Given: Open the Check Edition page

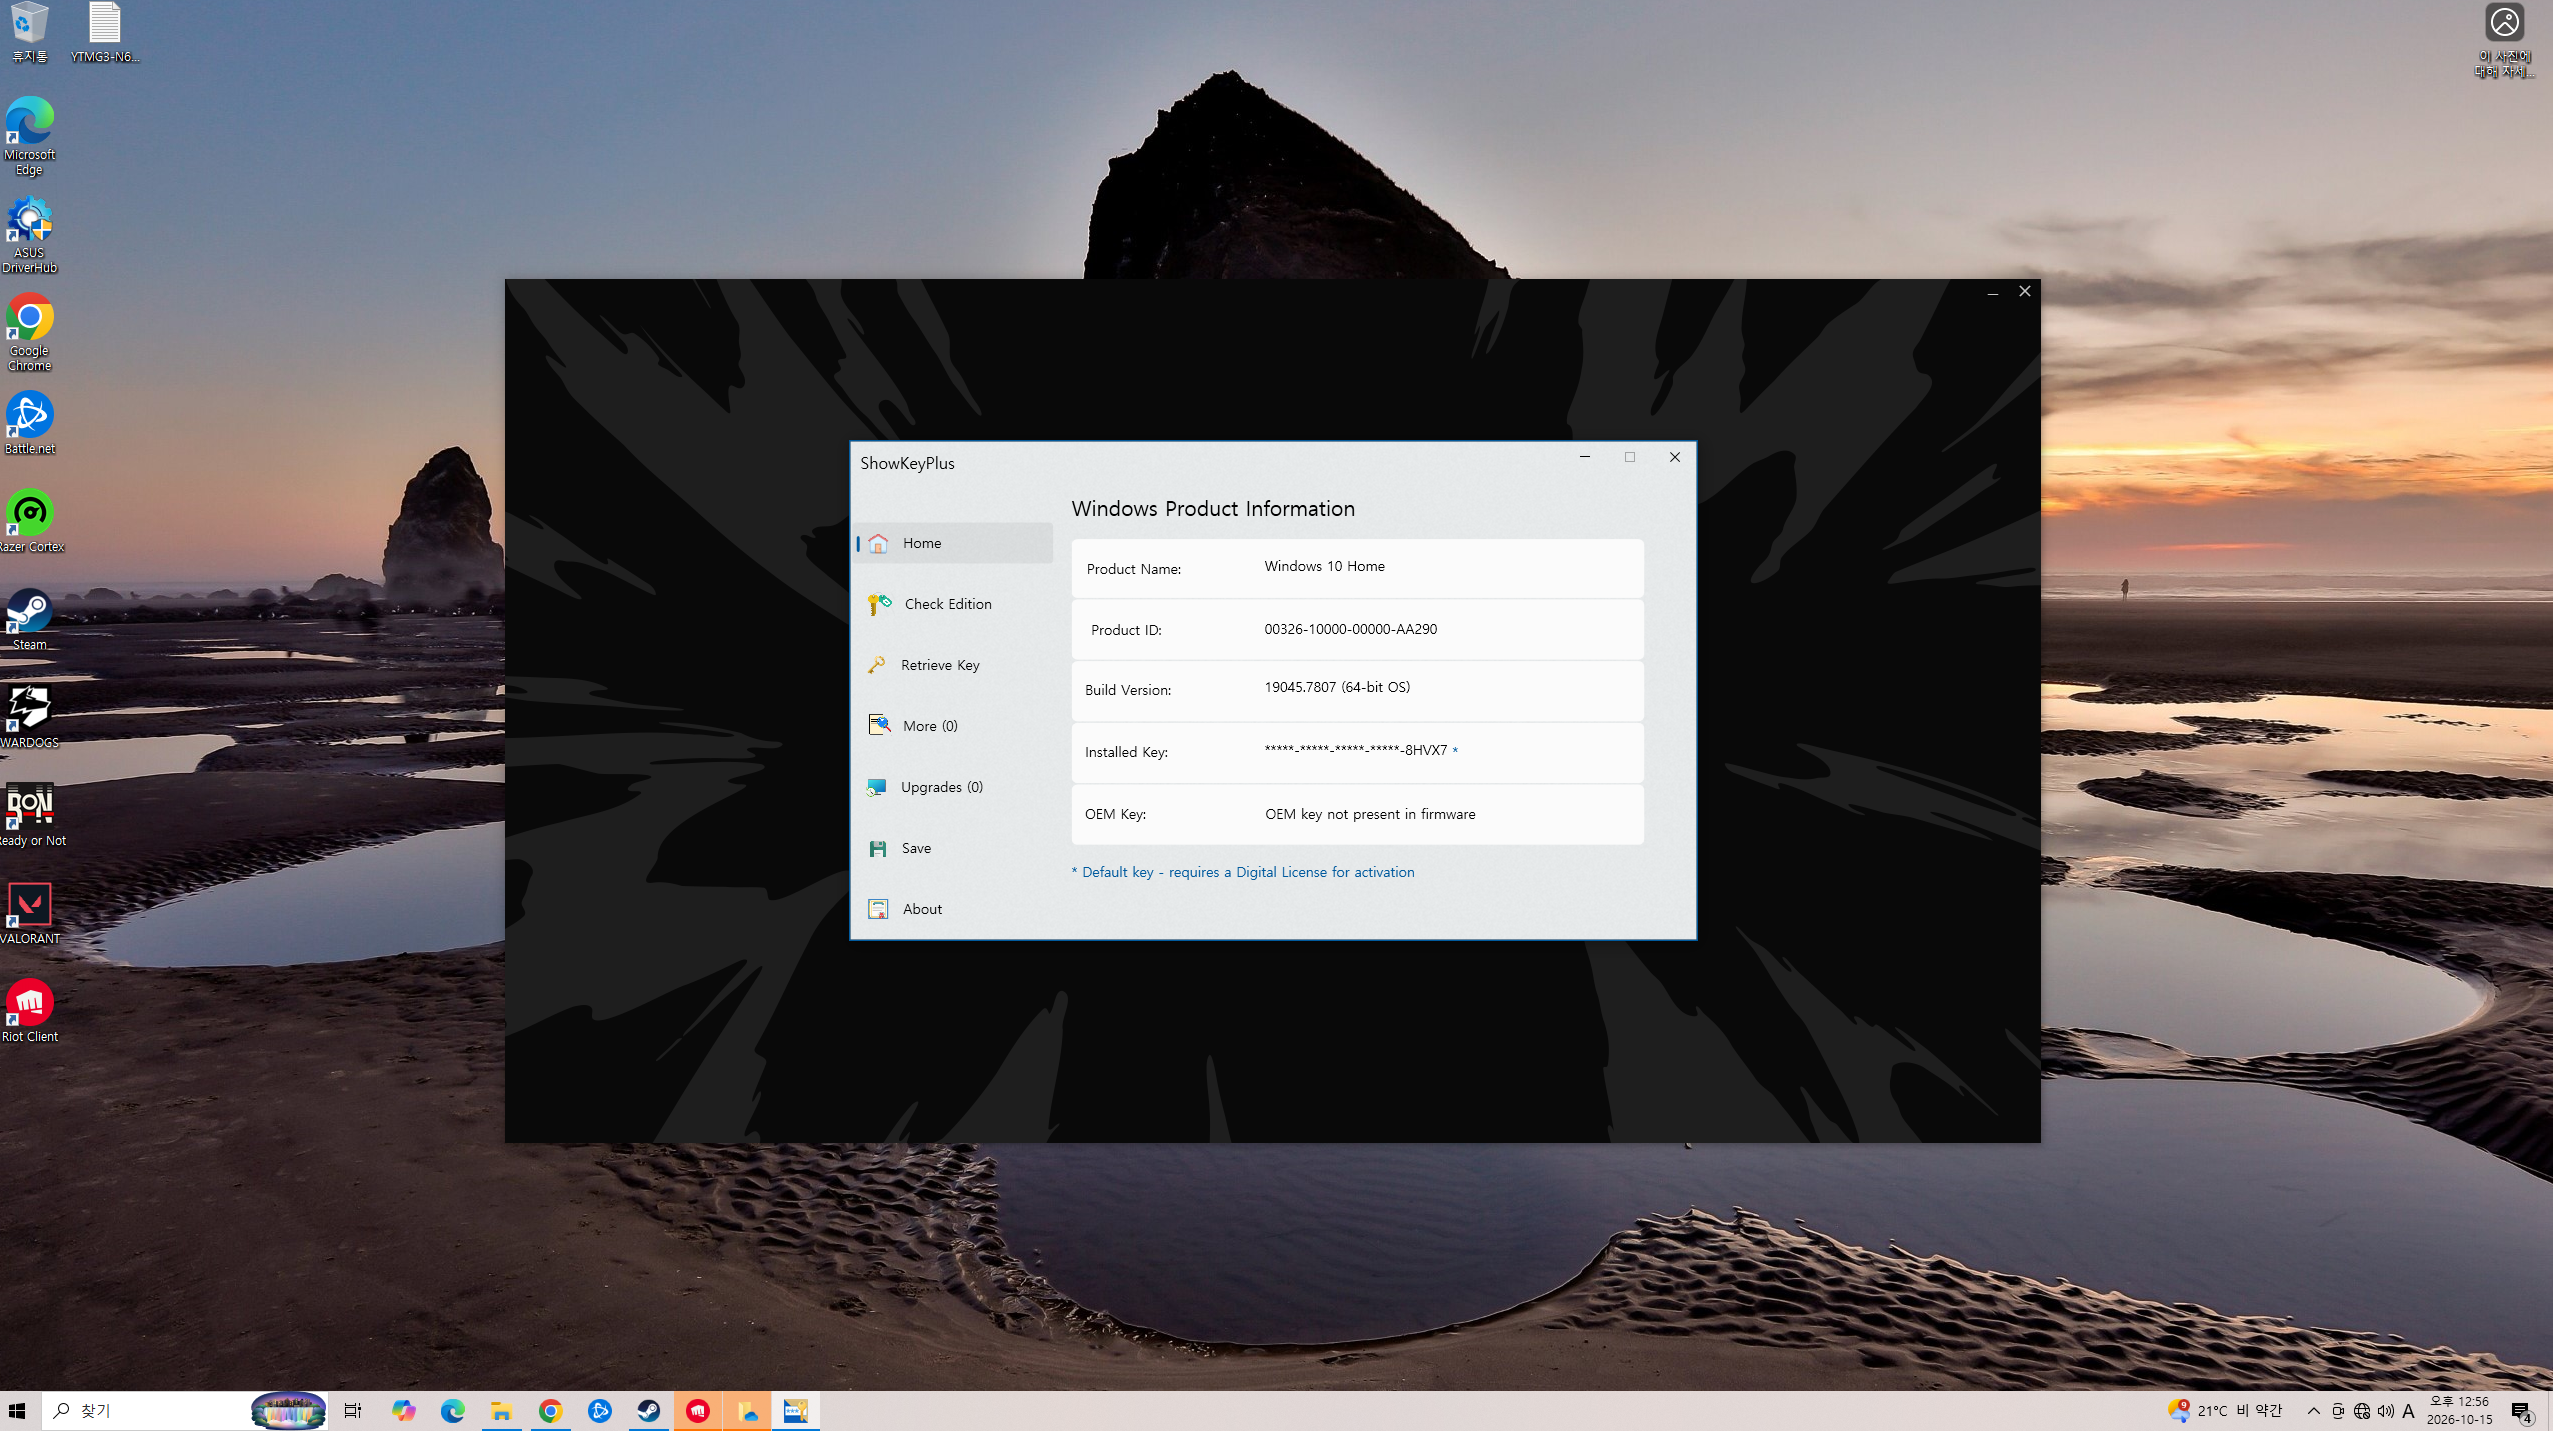Looking at the screenshot, I should [953, 604].
